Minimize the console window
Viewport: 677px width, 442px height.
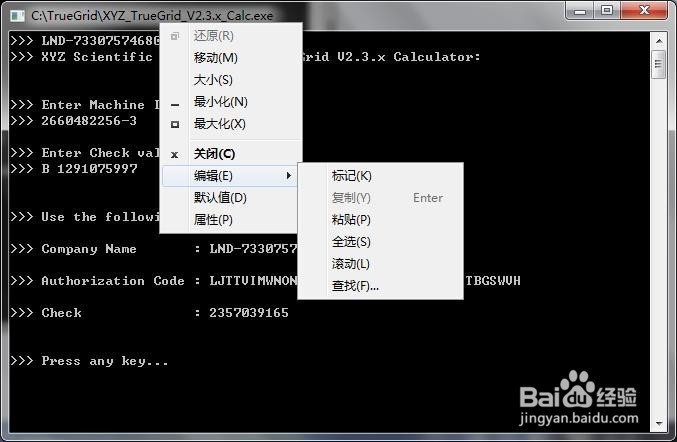tap(580, 10)
